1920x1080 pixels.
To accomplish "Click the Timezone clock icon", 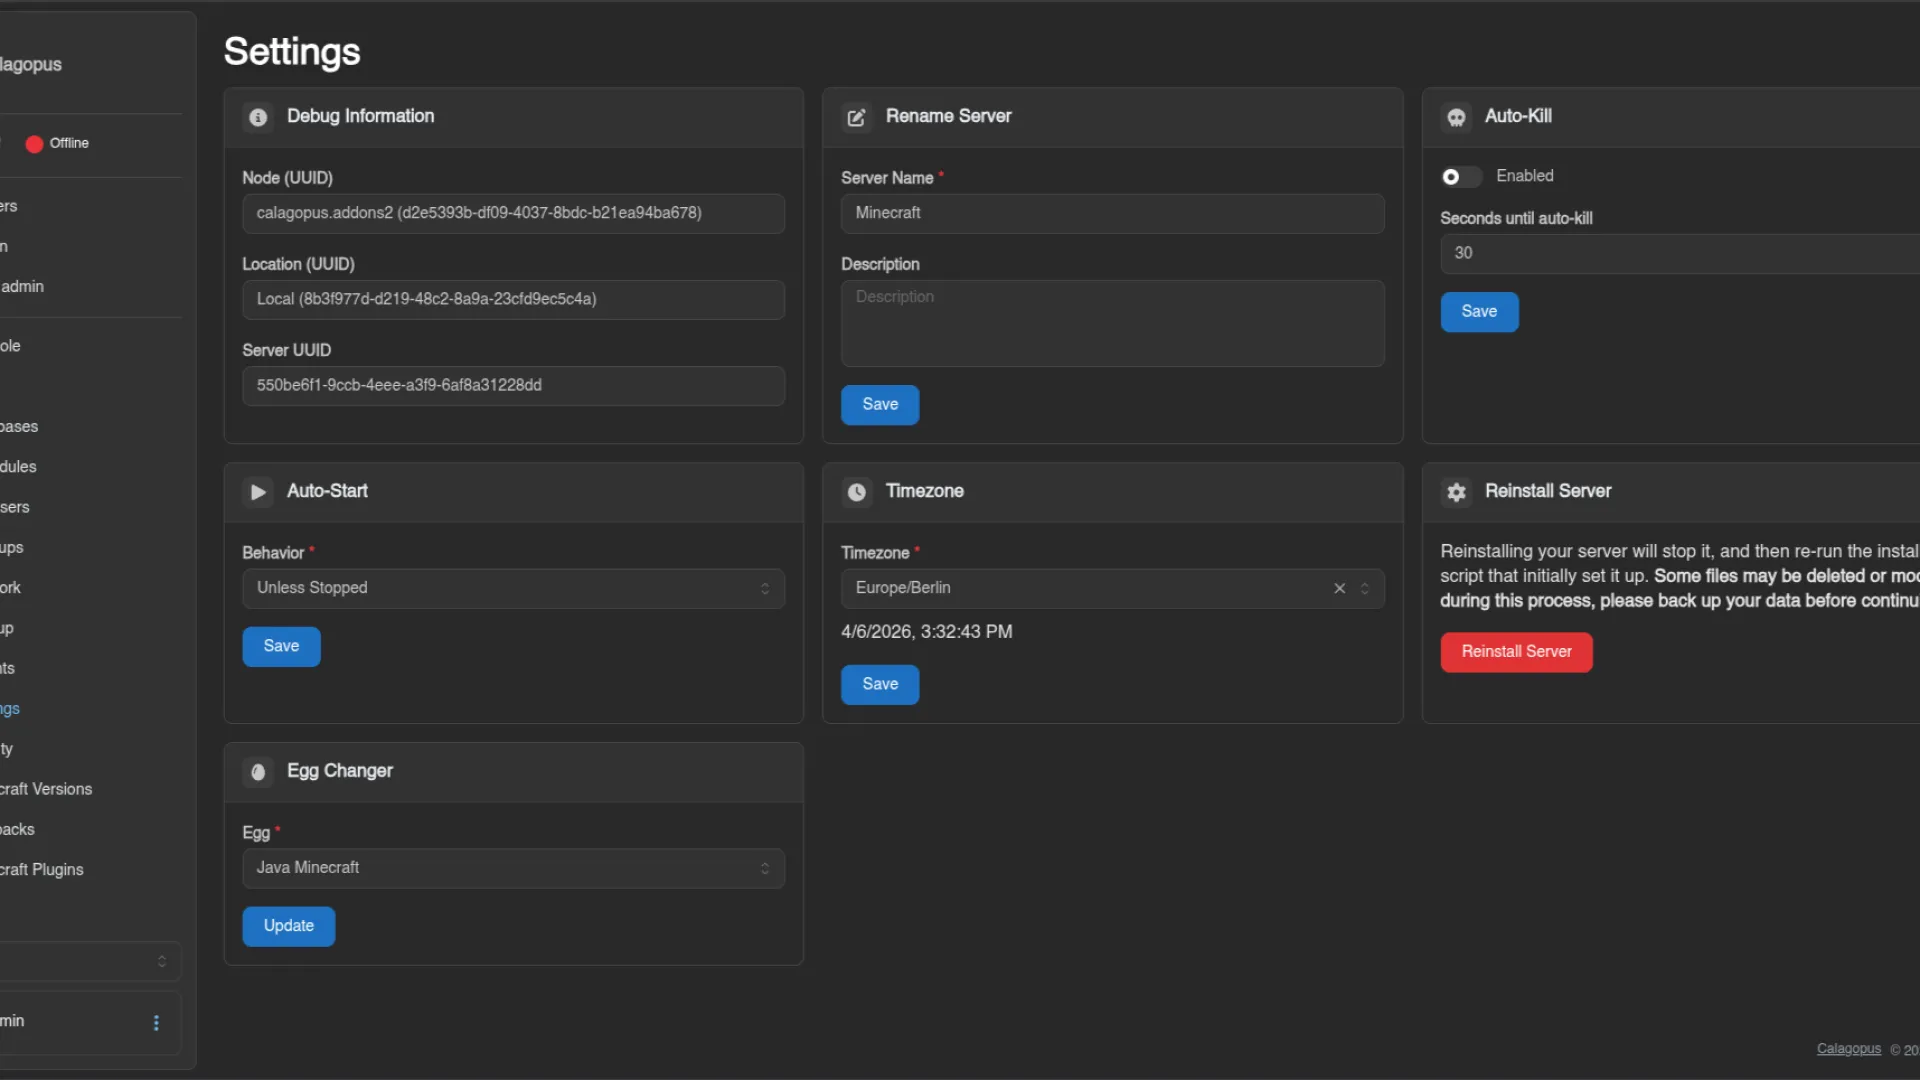I will tap(856, 492).
